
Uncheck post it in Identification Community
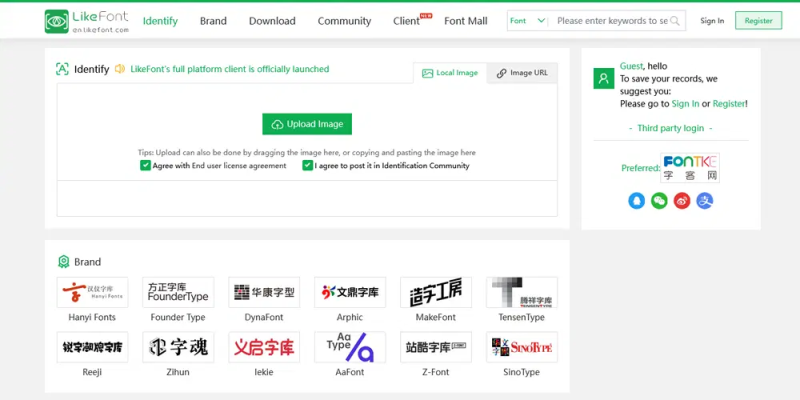pyautogui.click(x=307, y=165)
